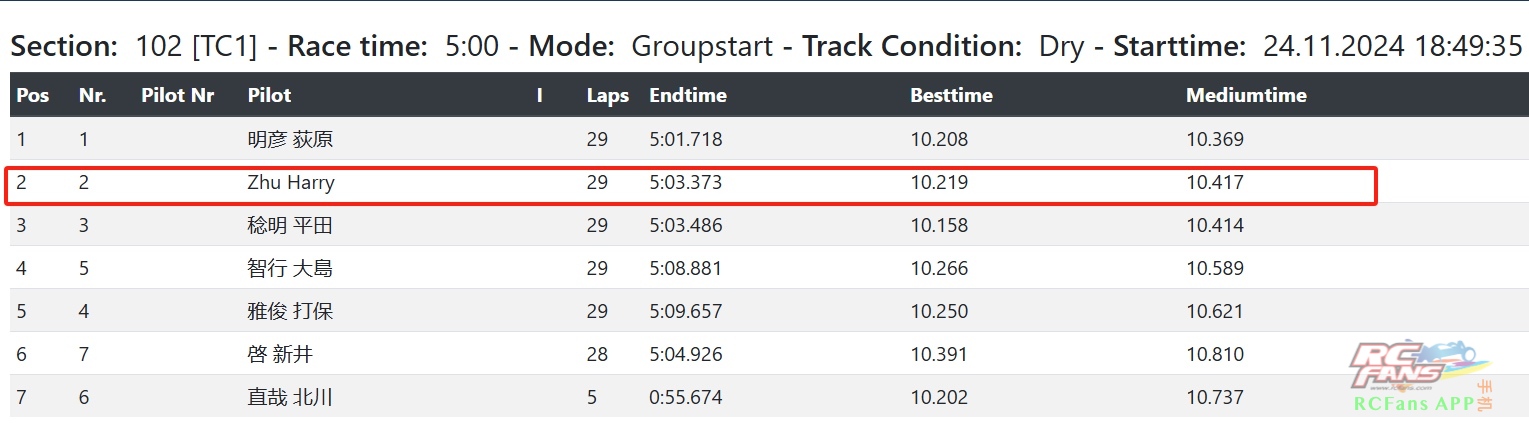Click the RC Fans logo watermark
Viewport: 1529px width, 442px height.
point(1405,366)
